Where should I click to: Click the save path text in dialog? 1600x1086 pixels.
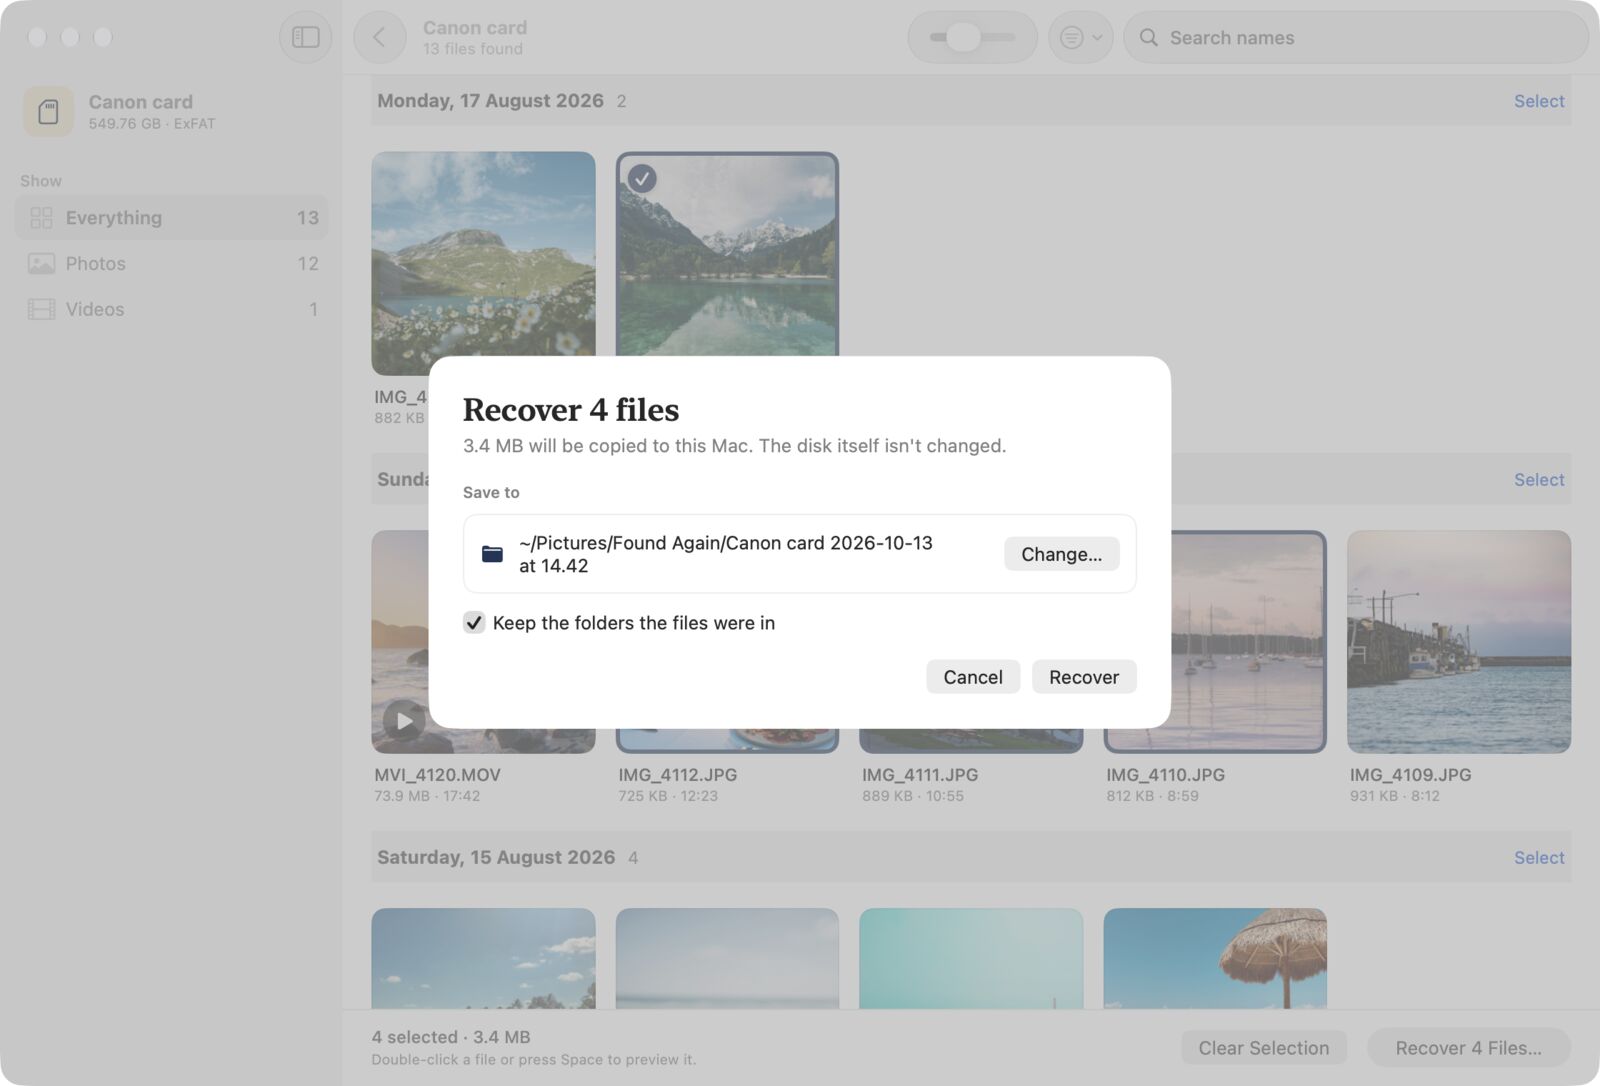(725, 554)
